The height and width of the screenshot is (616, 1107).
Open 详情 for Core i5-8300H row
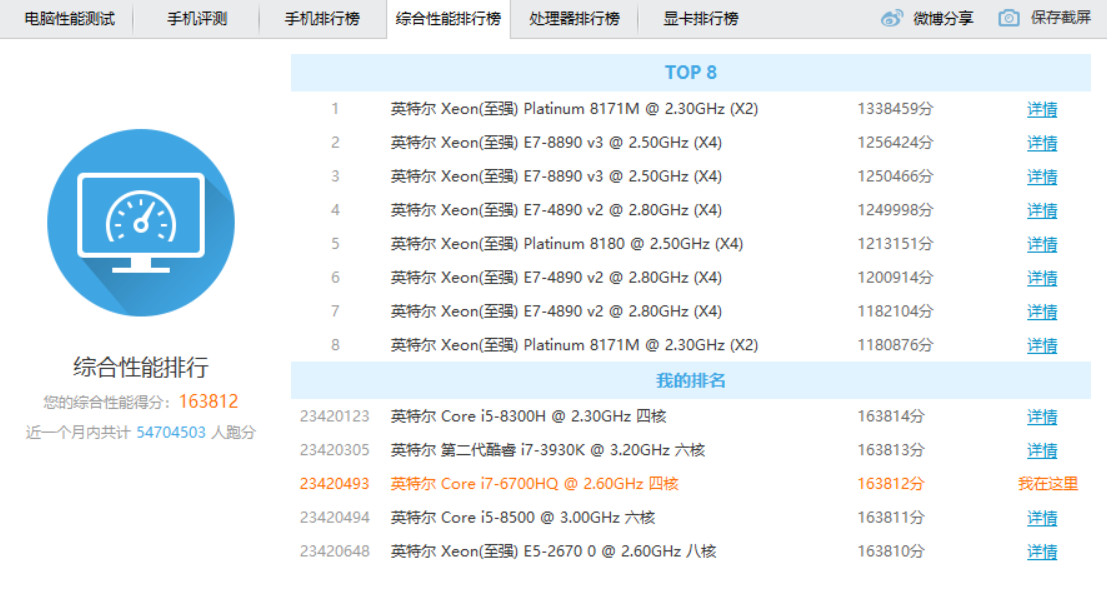1042,417
